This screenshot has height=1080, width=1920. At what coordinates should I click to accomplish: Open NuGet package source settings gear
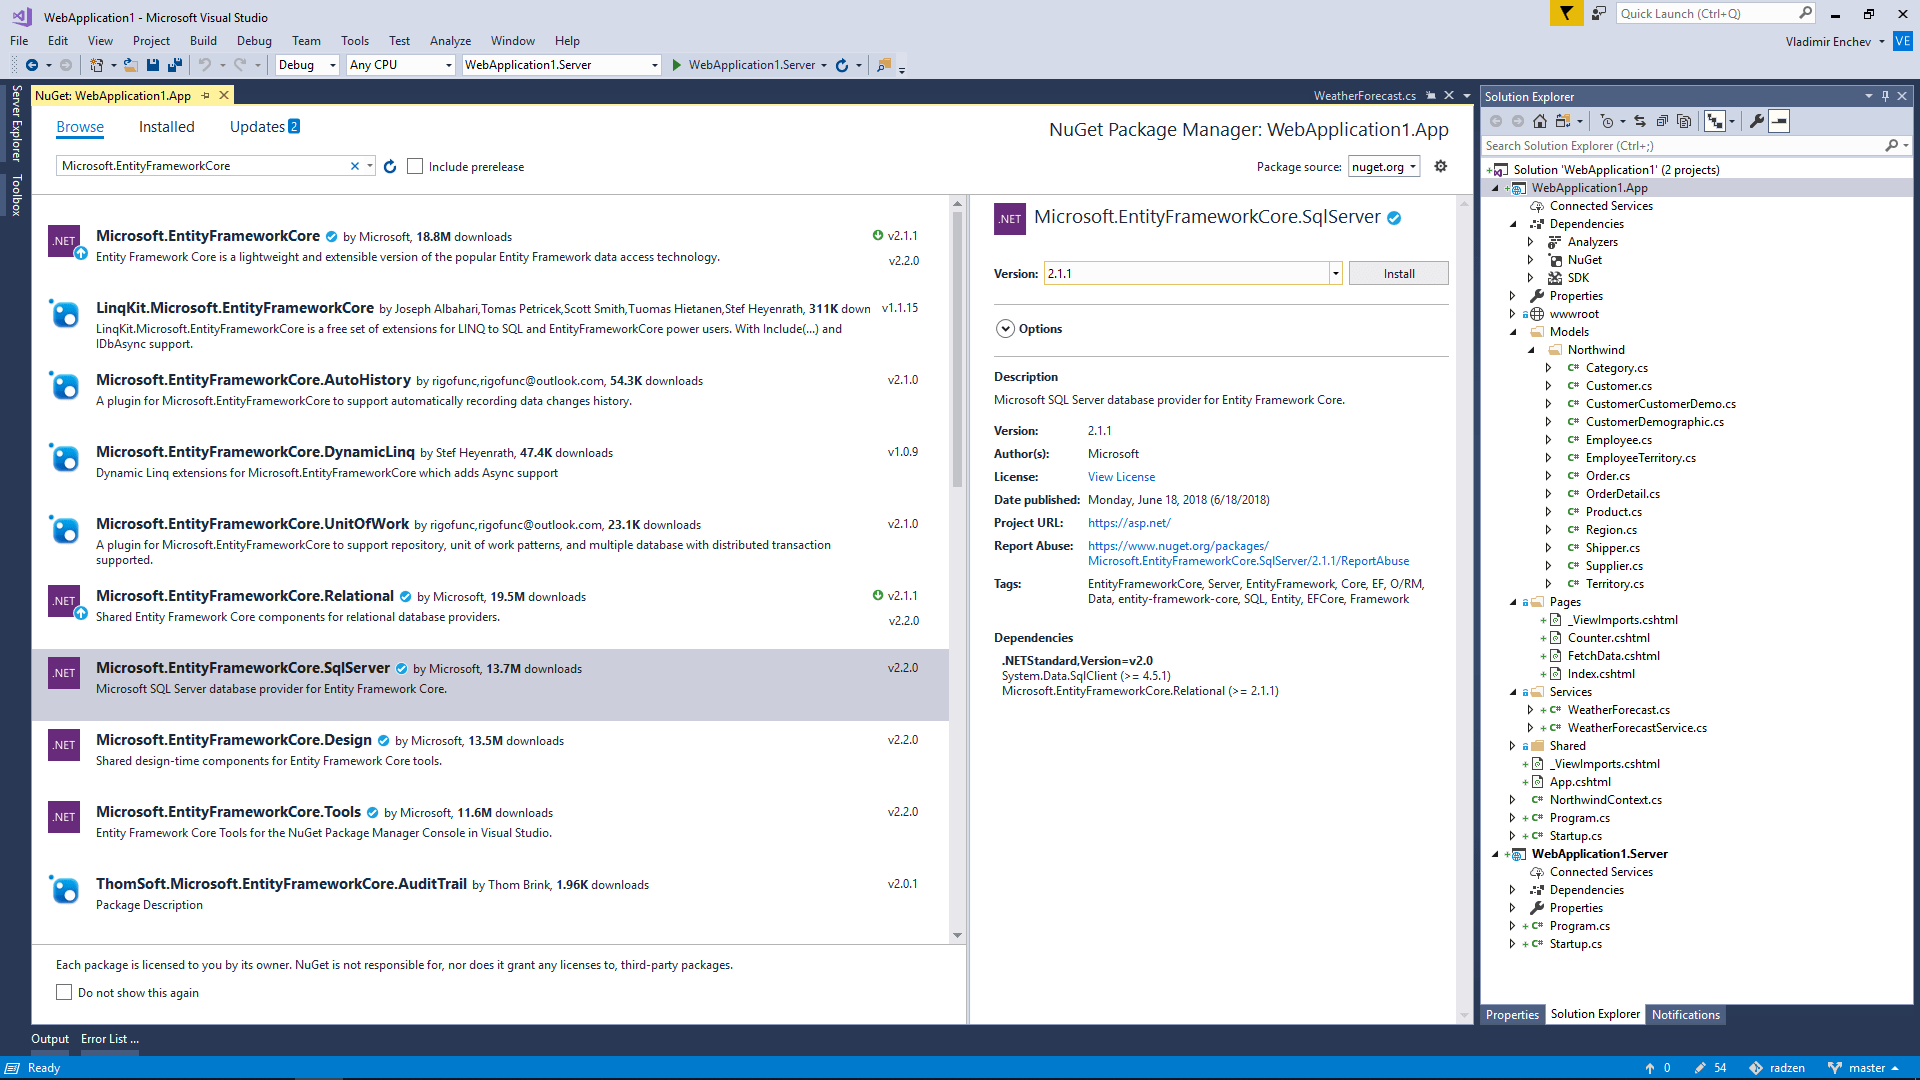1441,166
